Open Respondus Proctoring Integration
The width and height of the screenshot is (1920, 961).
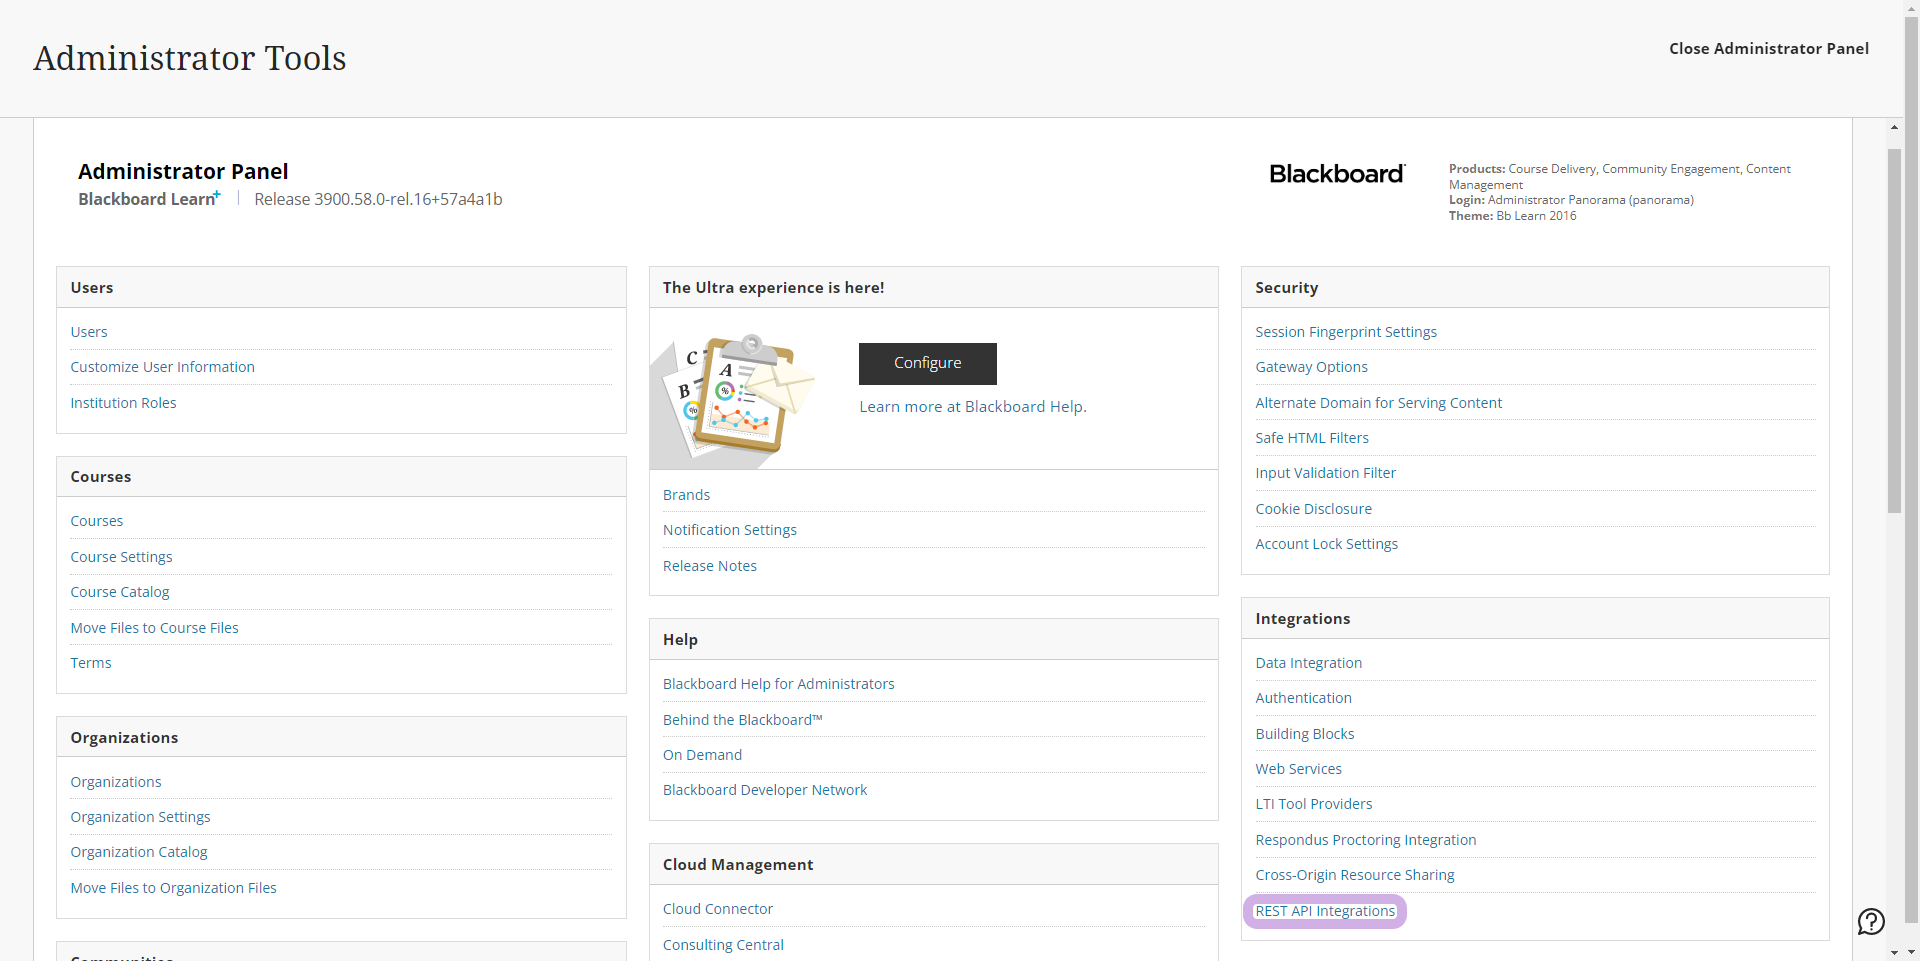tap(1366, 840)
